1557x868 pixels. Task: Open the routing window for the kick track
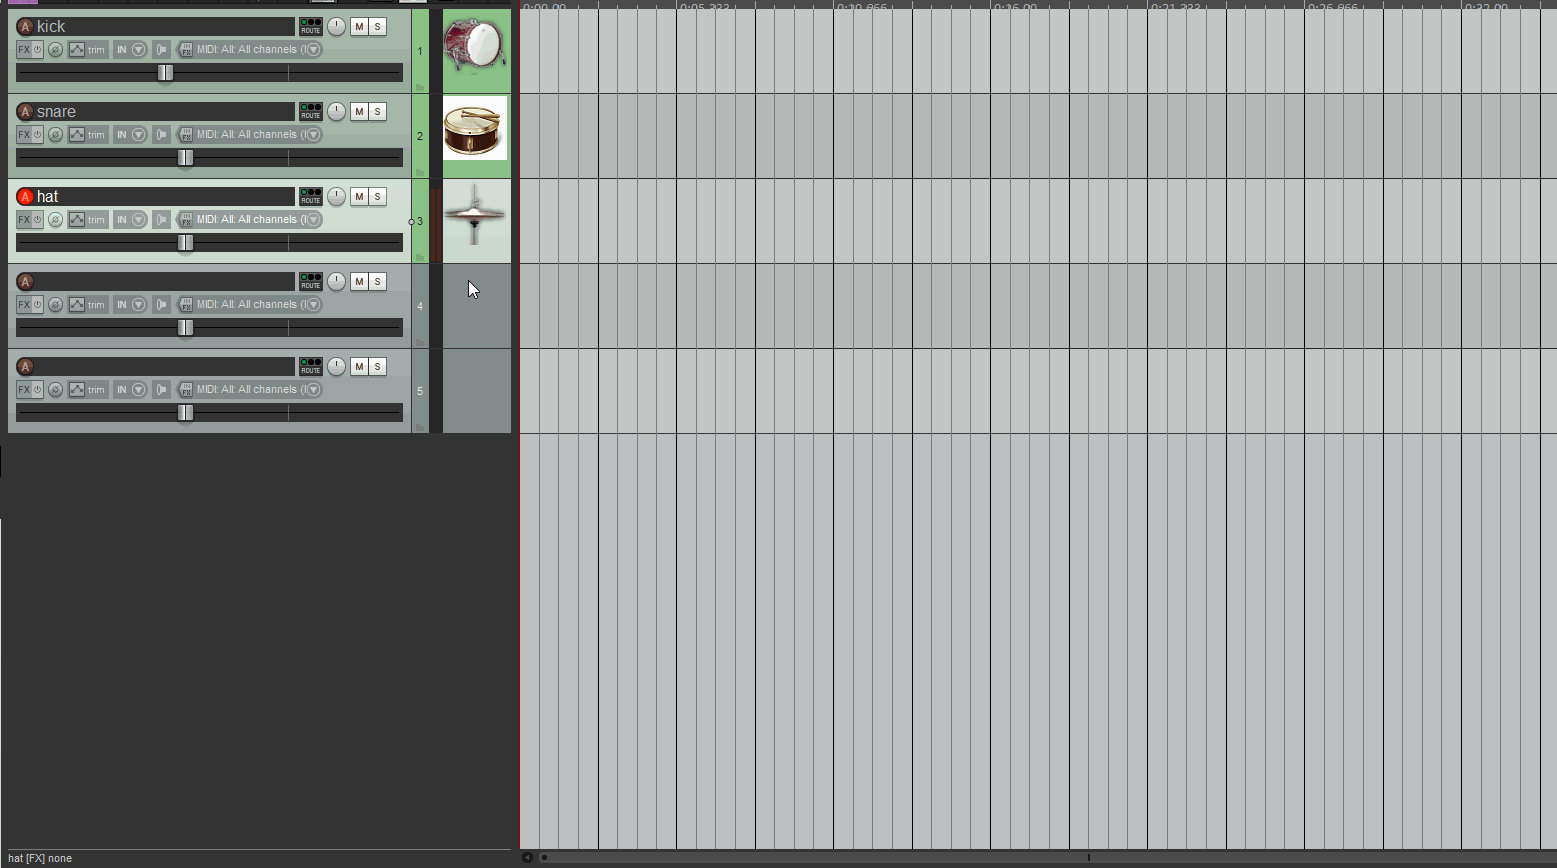311,27
